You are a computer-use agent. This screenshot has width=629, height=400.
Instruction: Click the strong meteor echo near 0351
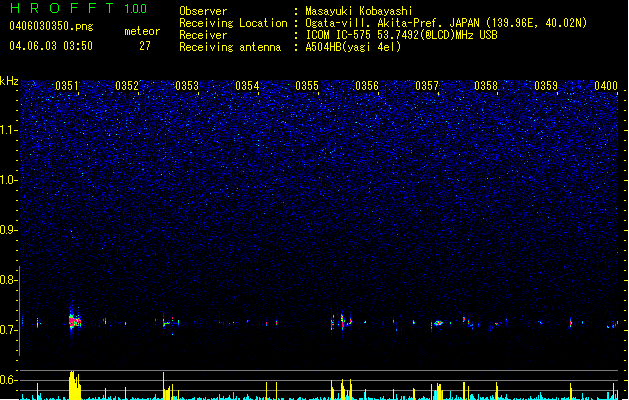point(75,322)
